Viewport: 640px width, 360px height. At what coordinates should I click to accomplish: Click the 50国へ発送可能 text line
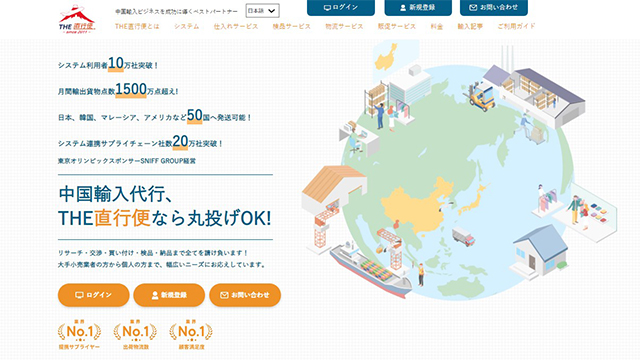pos(155,116)
